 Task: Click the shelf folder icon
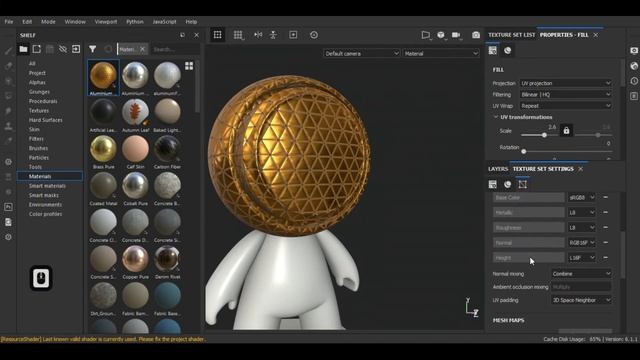pos(23,49)
